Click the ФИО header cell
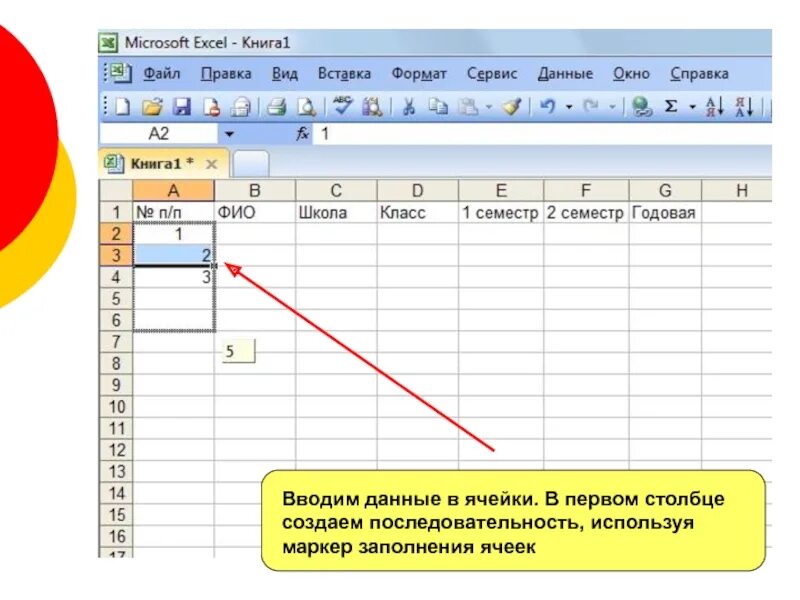Viewport: 800px width, 600px height. coord(255,212)
